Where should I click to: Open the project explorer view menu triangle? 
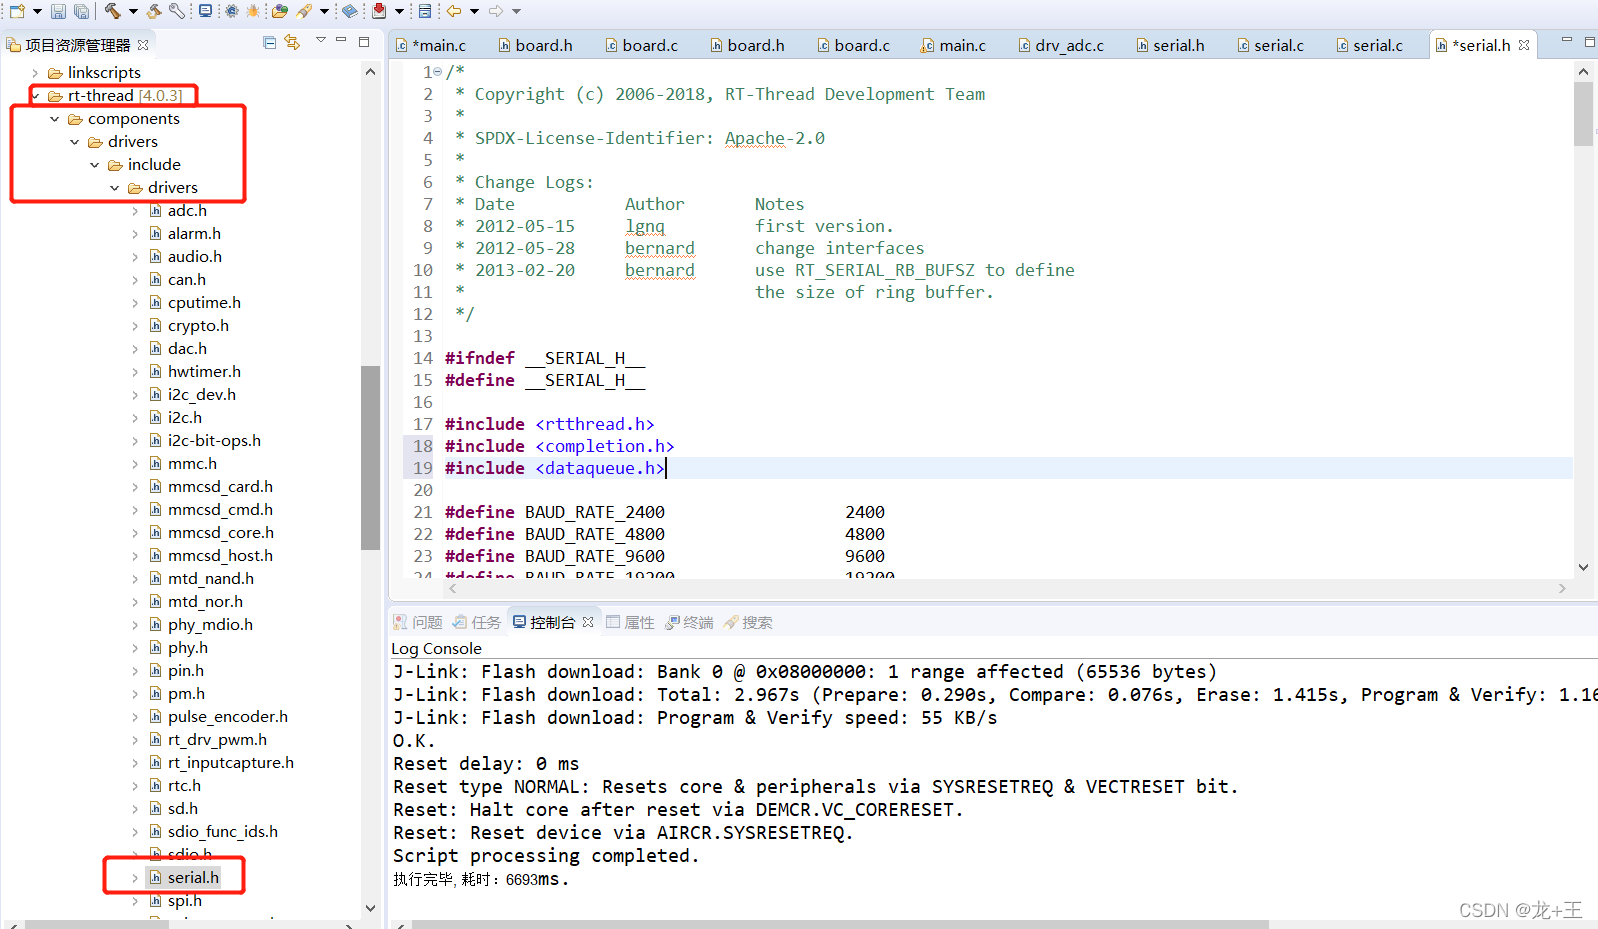point(321,40)
